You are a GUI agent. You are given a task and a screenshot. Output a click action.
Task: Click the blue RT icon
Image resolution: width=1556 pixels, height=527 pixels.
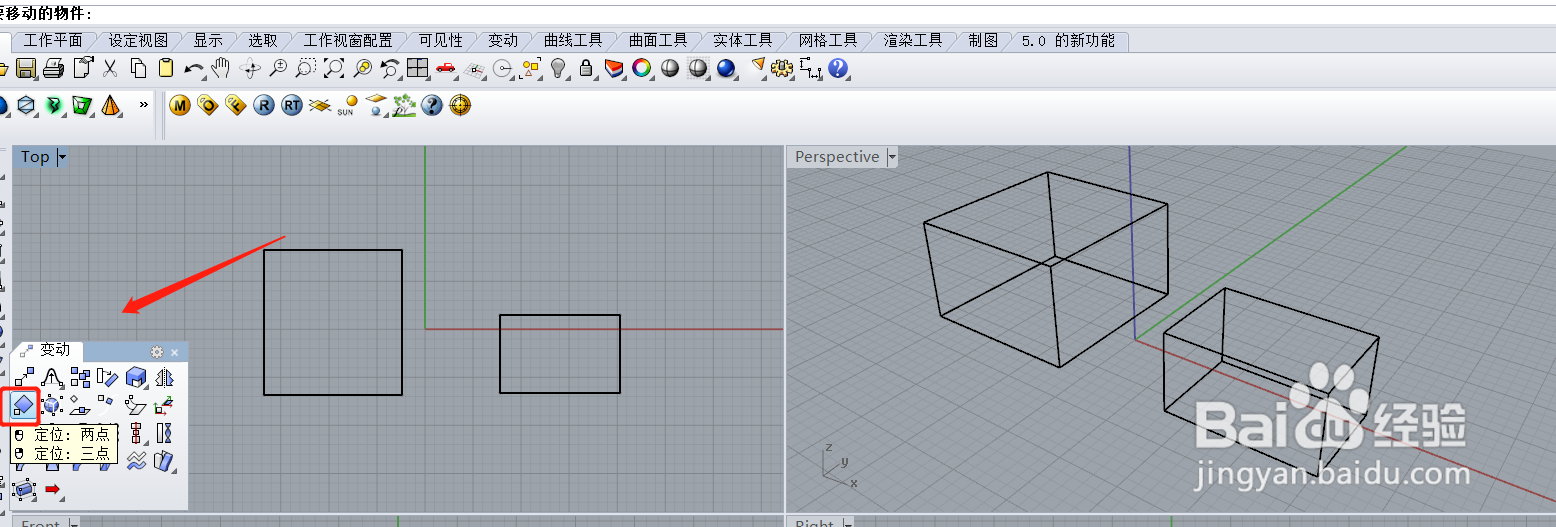click(x=292, y=105)
